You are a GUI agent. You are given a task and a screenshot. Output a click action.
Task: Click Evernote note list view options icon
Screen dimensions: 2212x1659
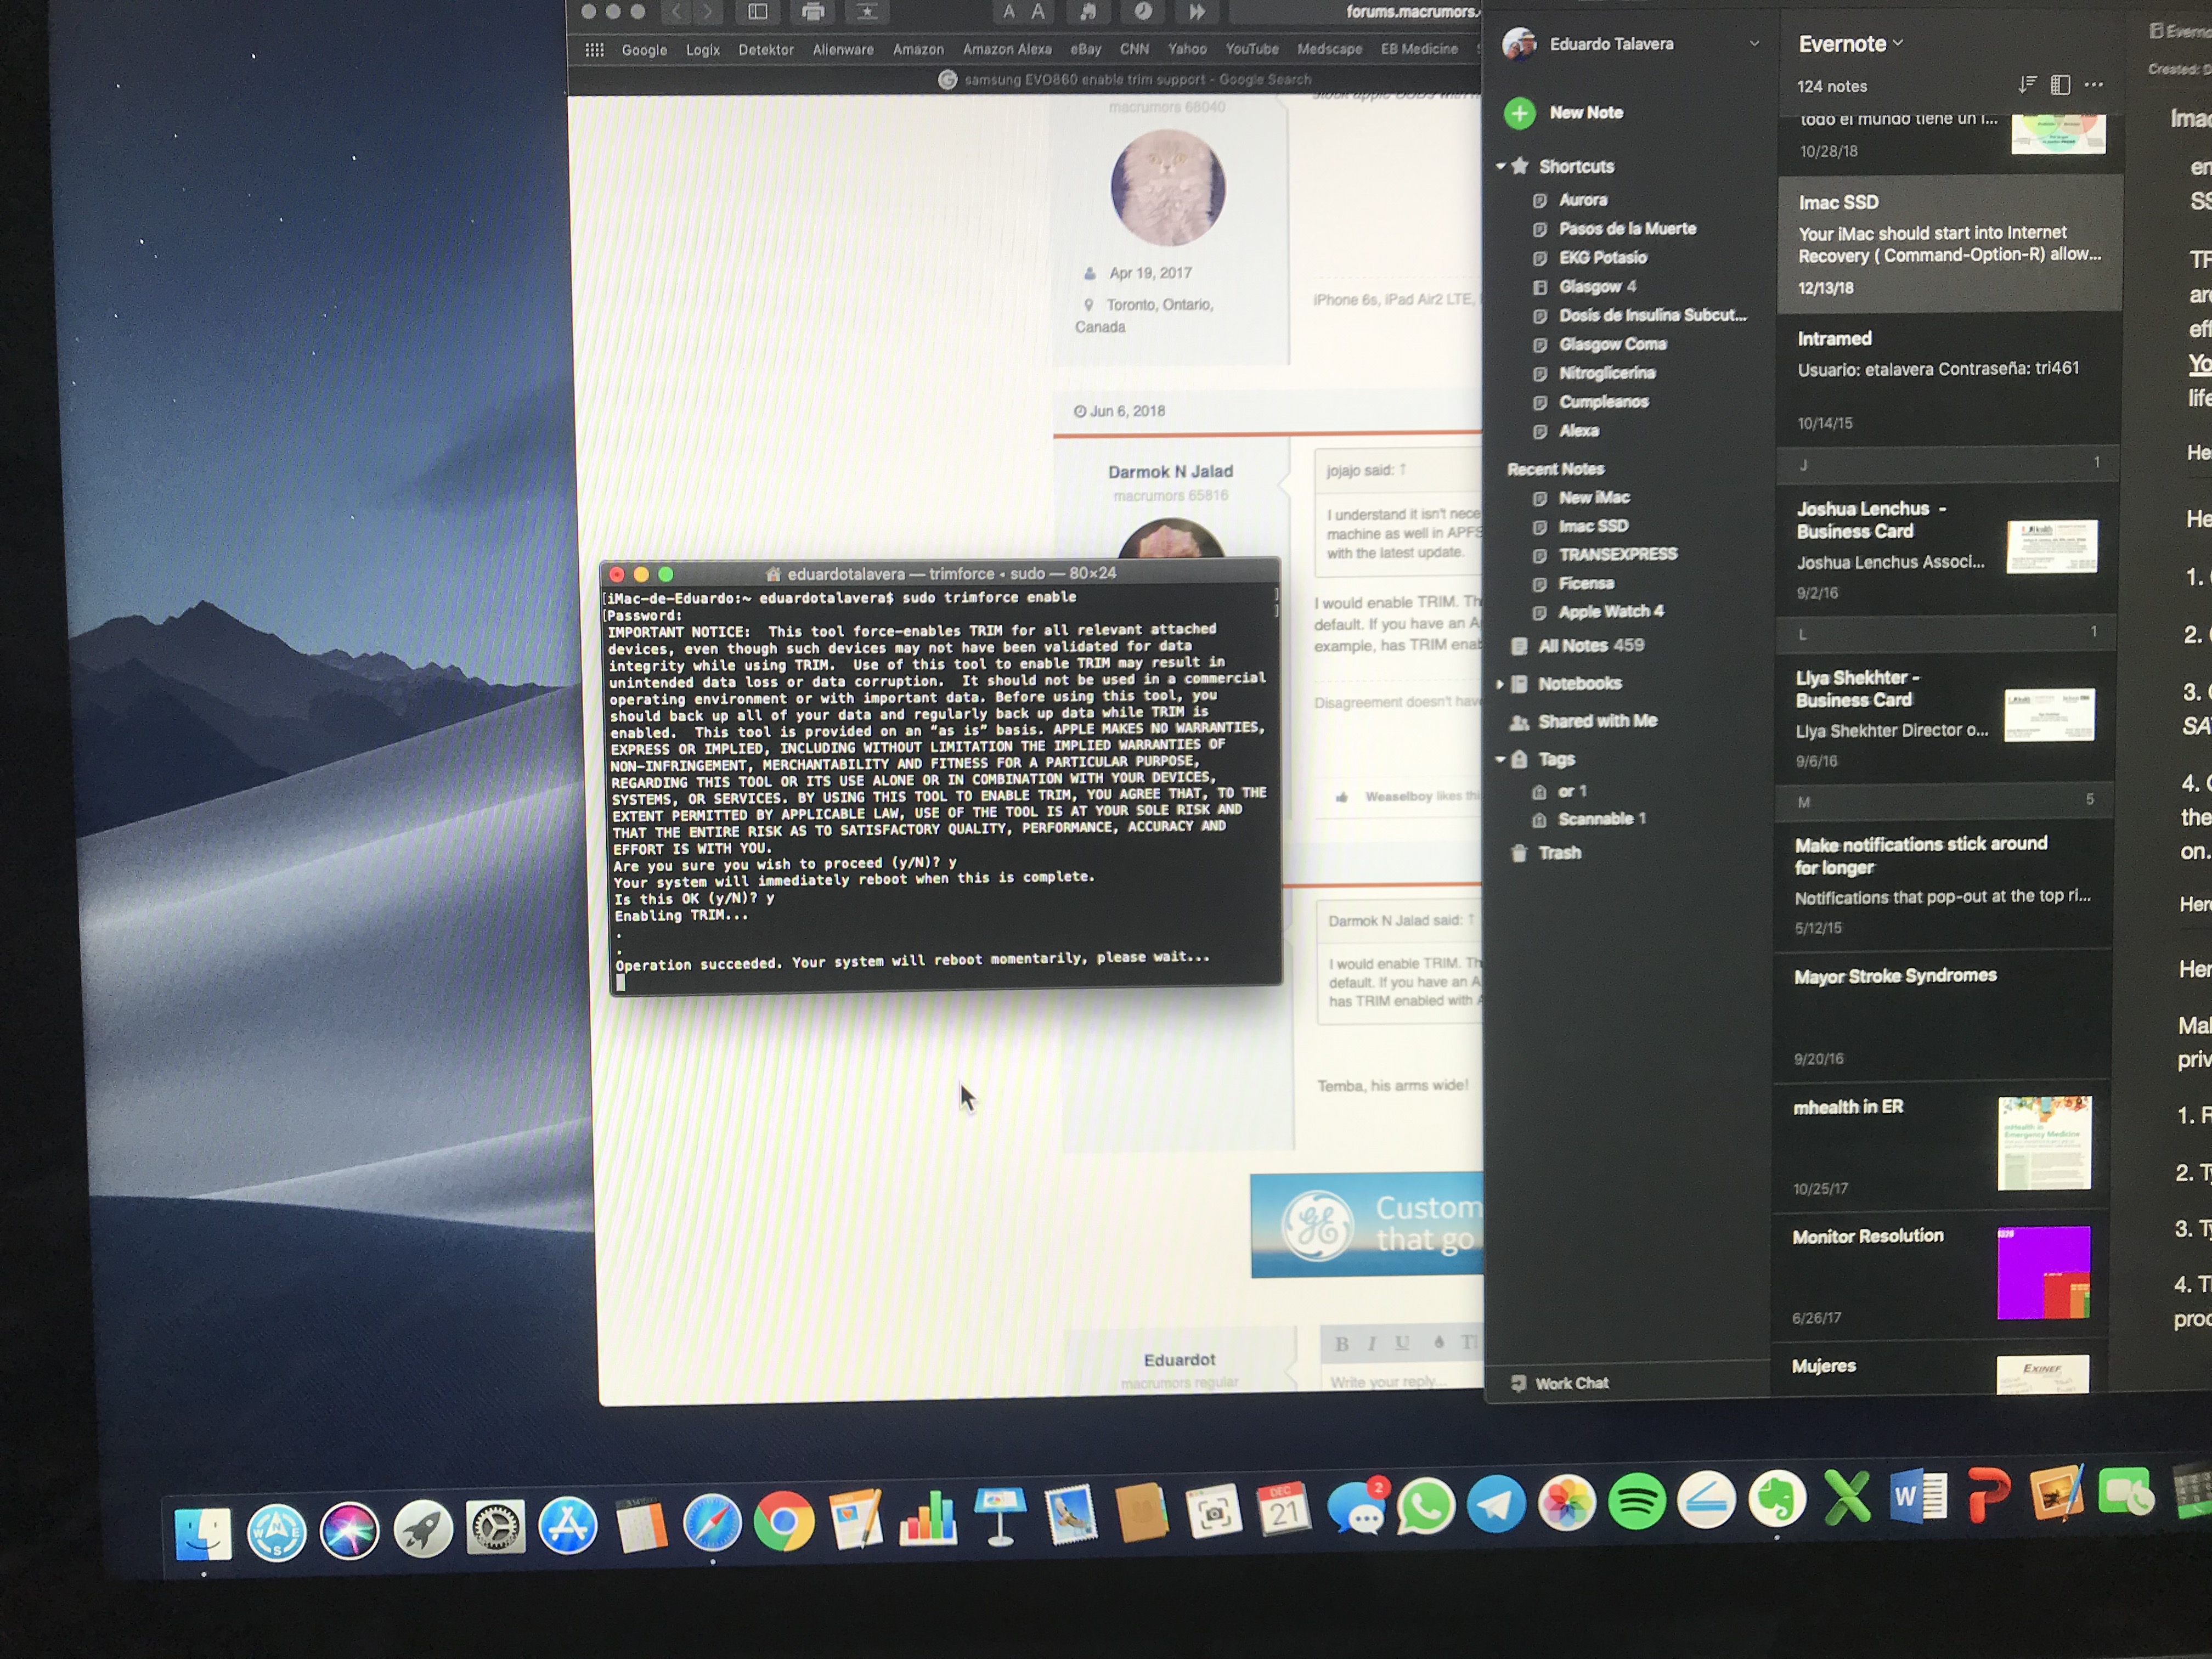click(2060, 85)
